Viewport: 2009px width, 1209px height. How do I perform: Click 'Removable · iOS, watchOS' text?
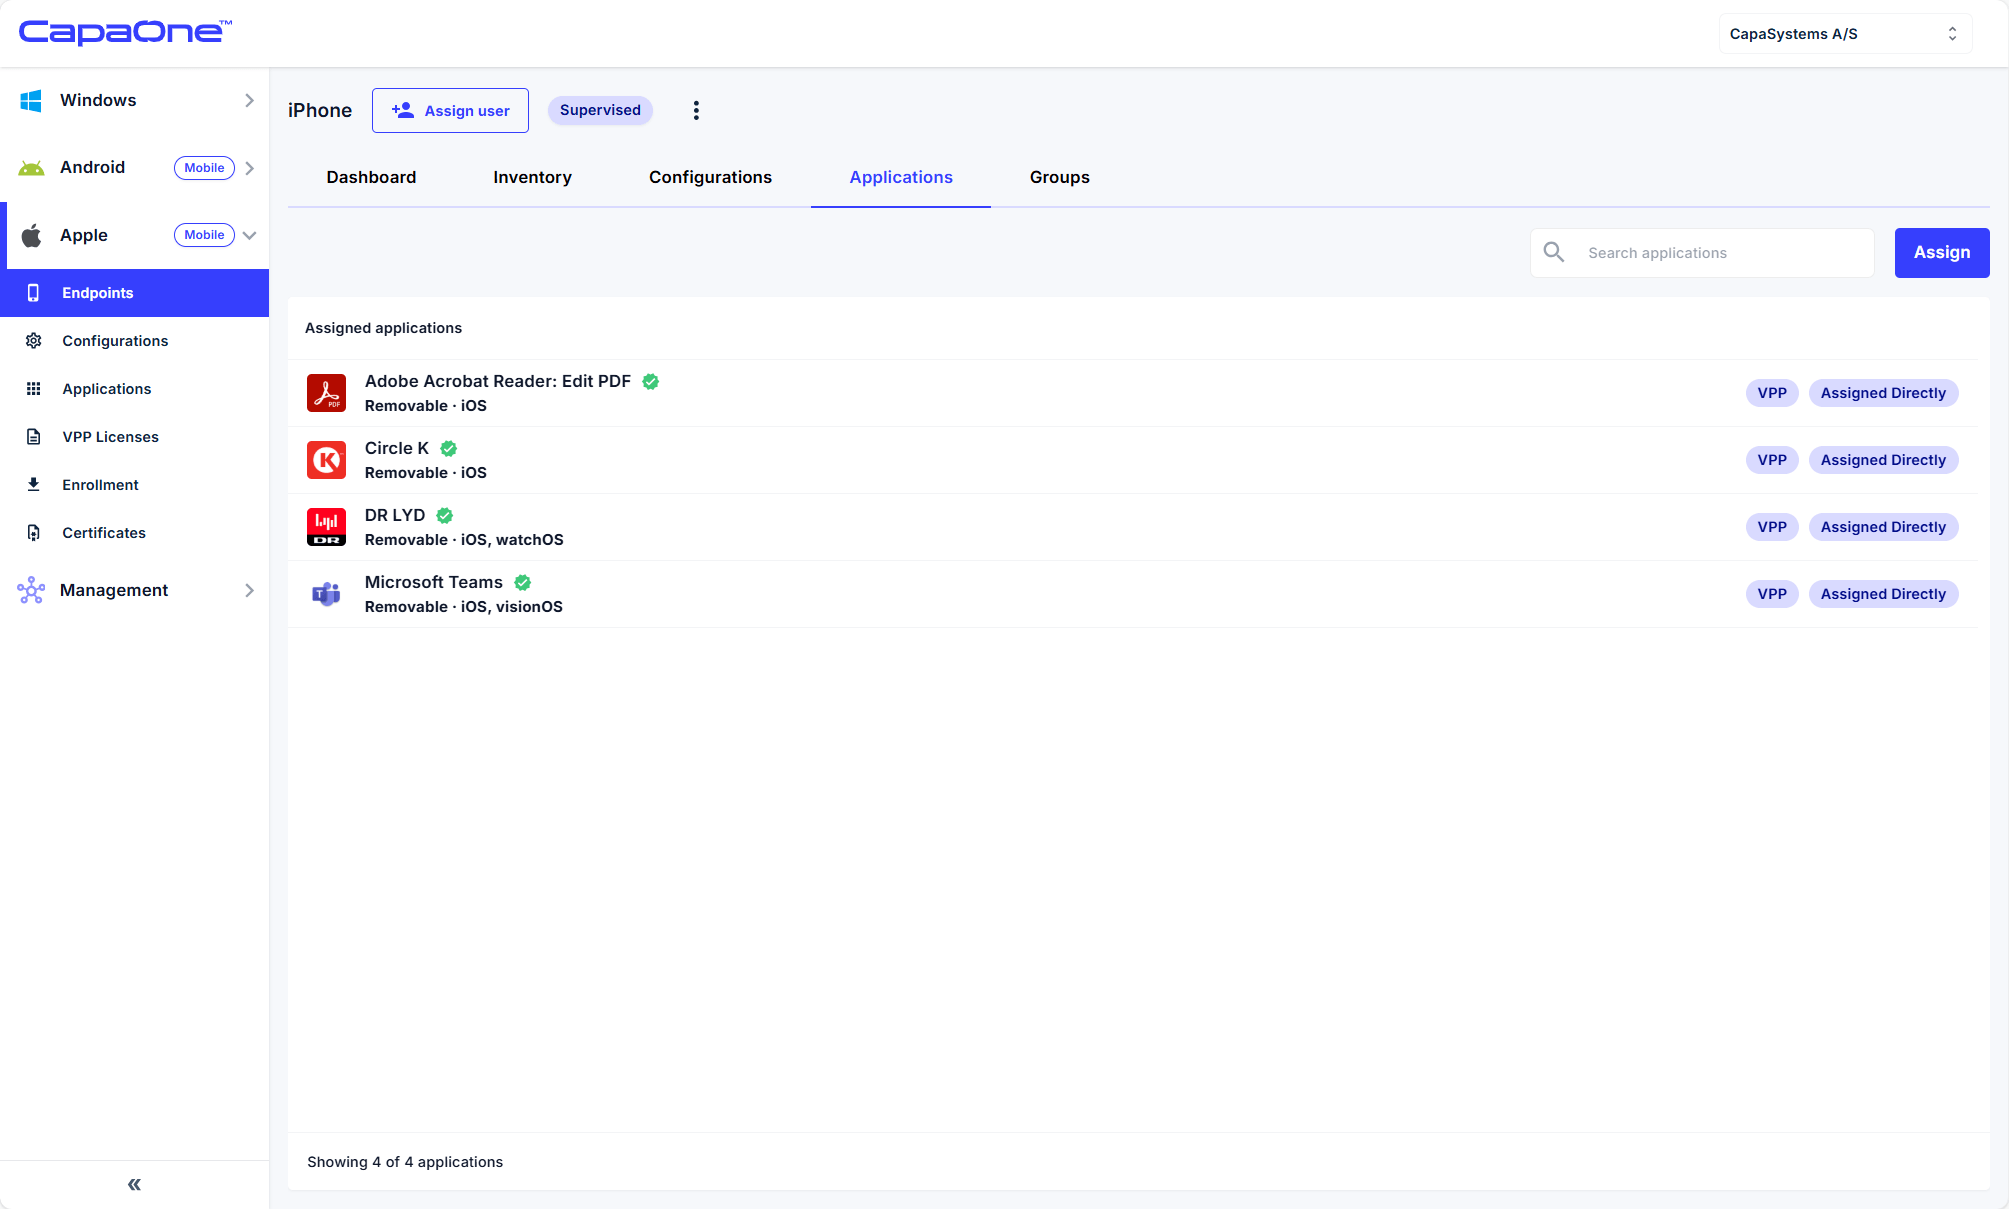(463, 540)
